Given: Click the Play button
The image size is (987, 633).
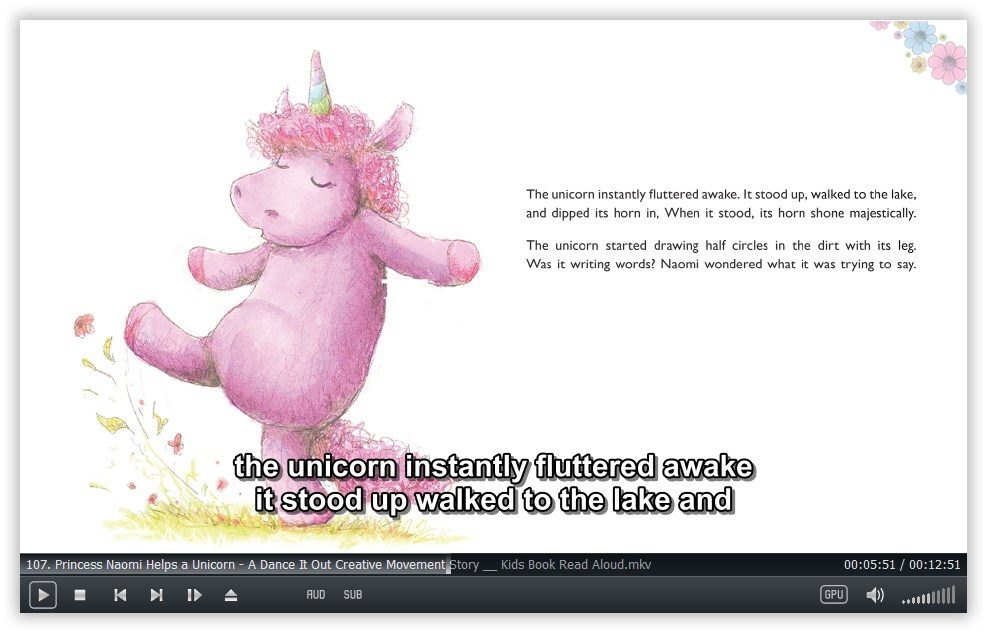Looking at the screenshot, I should (x=43, y=595).
